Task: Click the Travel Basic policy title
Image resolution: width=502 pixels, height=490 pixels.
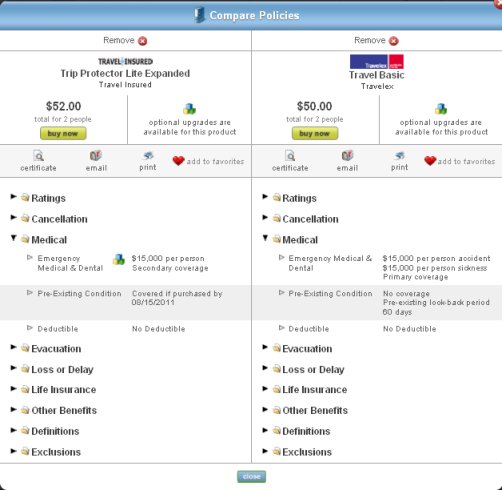Action: [377, 75]
